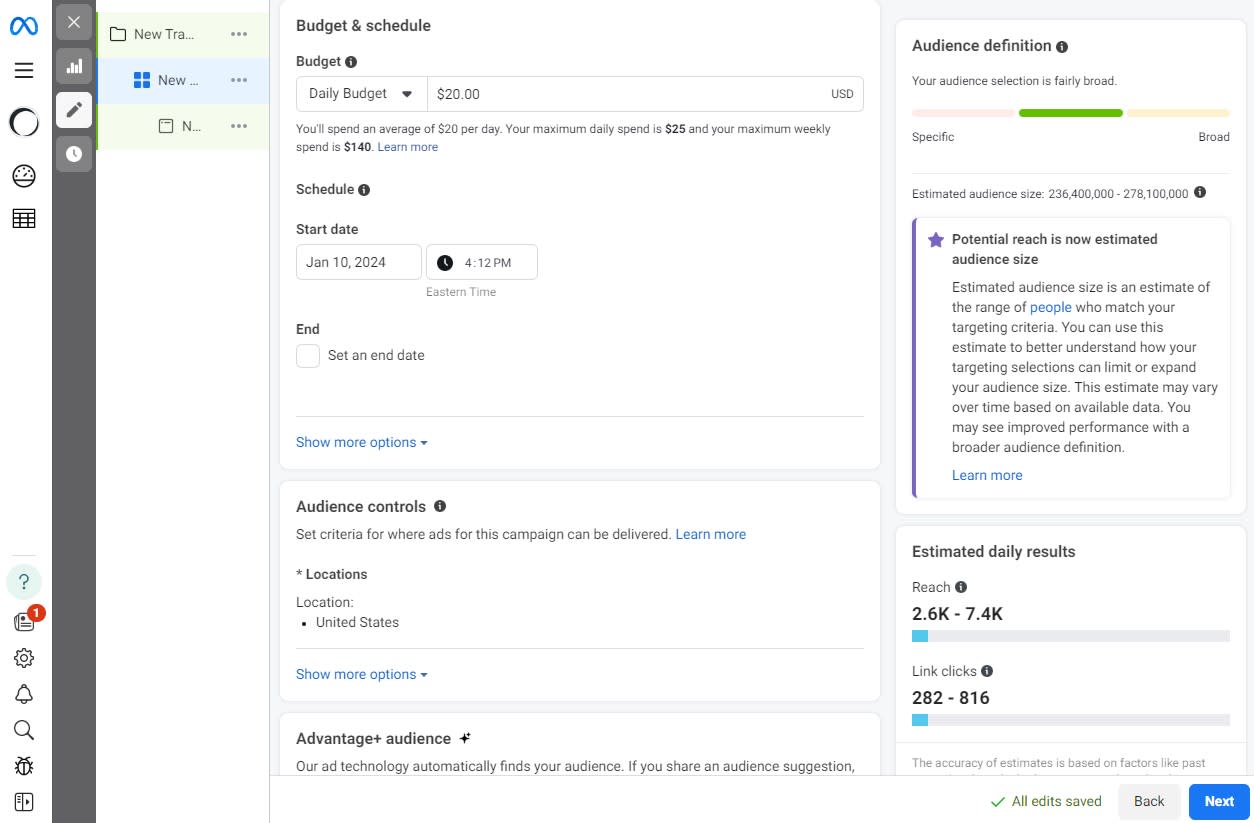Open the hamburger main menu
1254x823 pixels.
click(24, 71)
